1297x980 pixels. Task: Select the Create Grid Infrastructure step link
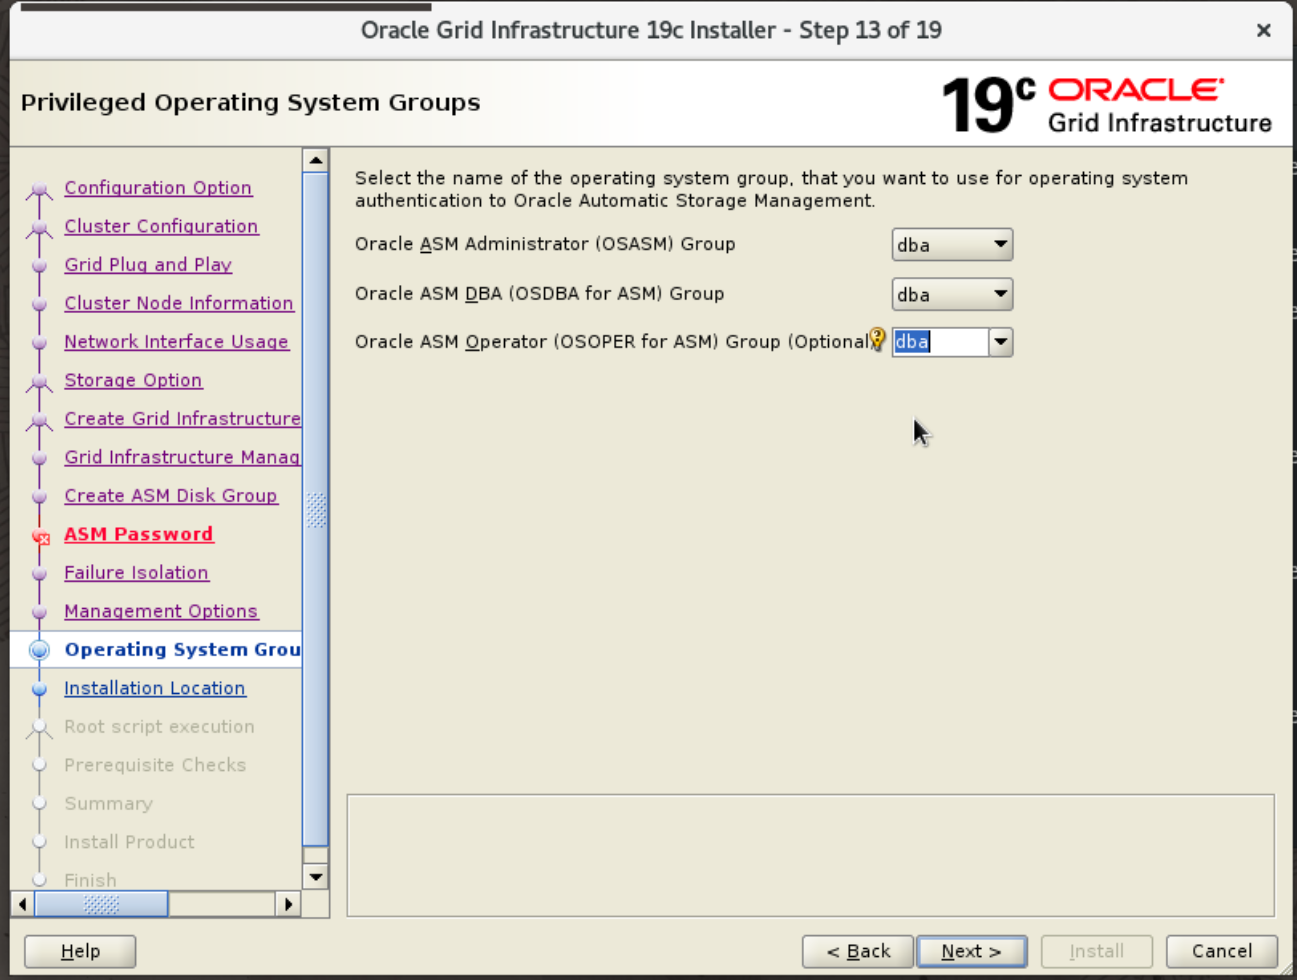[182, 419]
